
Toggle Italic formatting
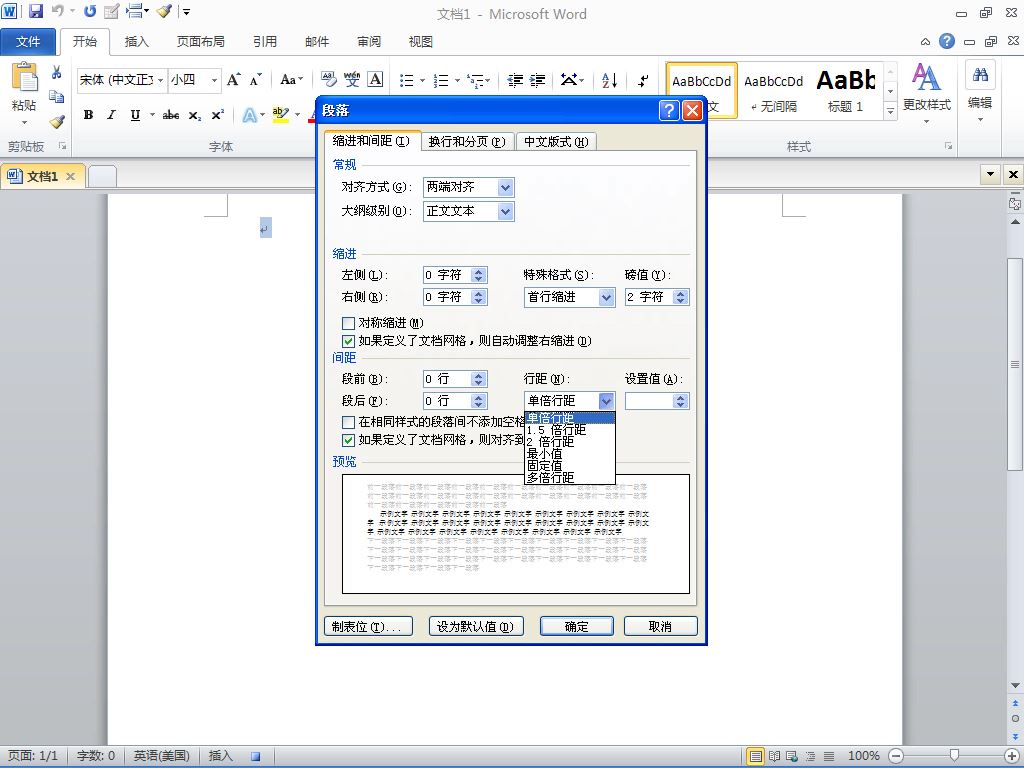pos(112,115)
